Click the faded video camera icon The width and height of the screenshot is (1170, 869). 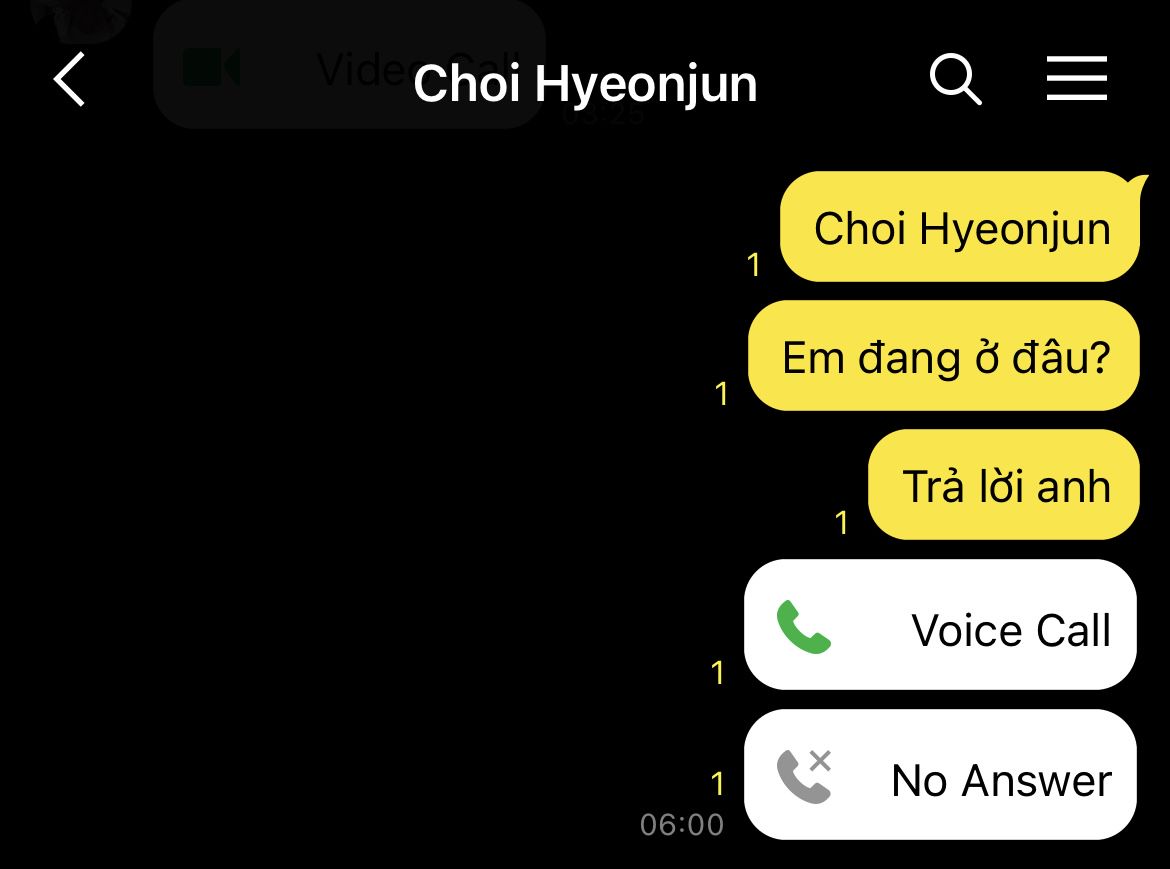pyautogui.click(x=211, y=67)
